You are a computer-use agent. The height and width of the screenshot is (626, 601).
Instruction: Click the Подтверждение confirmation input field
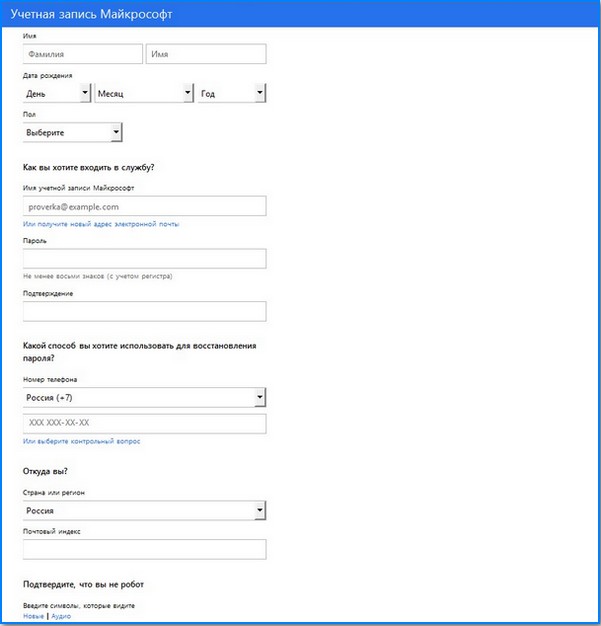(144, 311)
